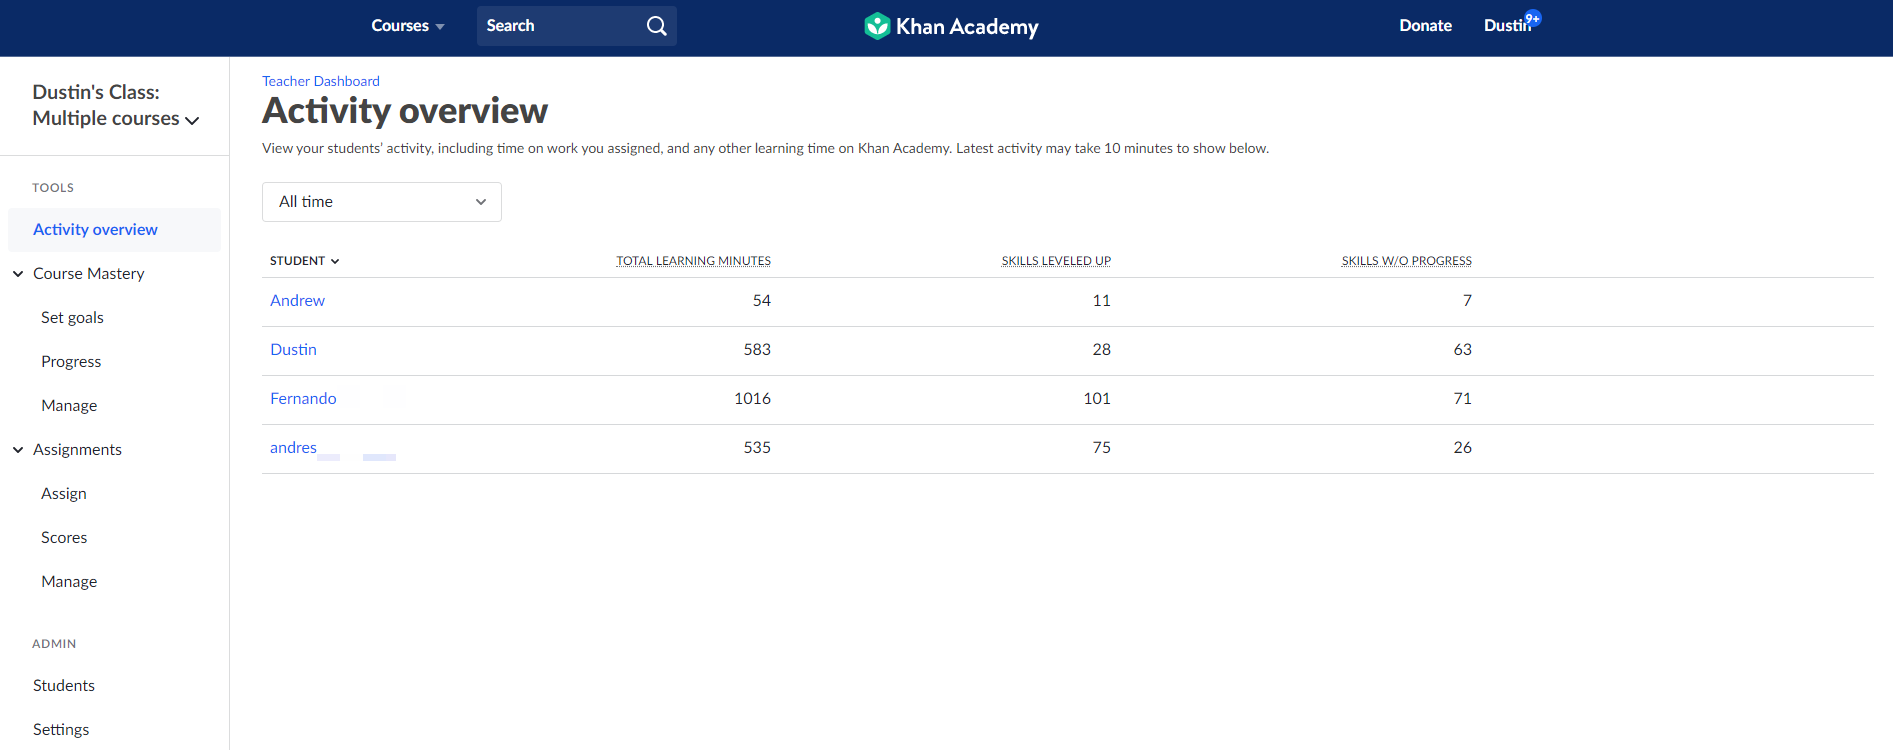
Task: Open the Scores page
Action: [64, 538]
